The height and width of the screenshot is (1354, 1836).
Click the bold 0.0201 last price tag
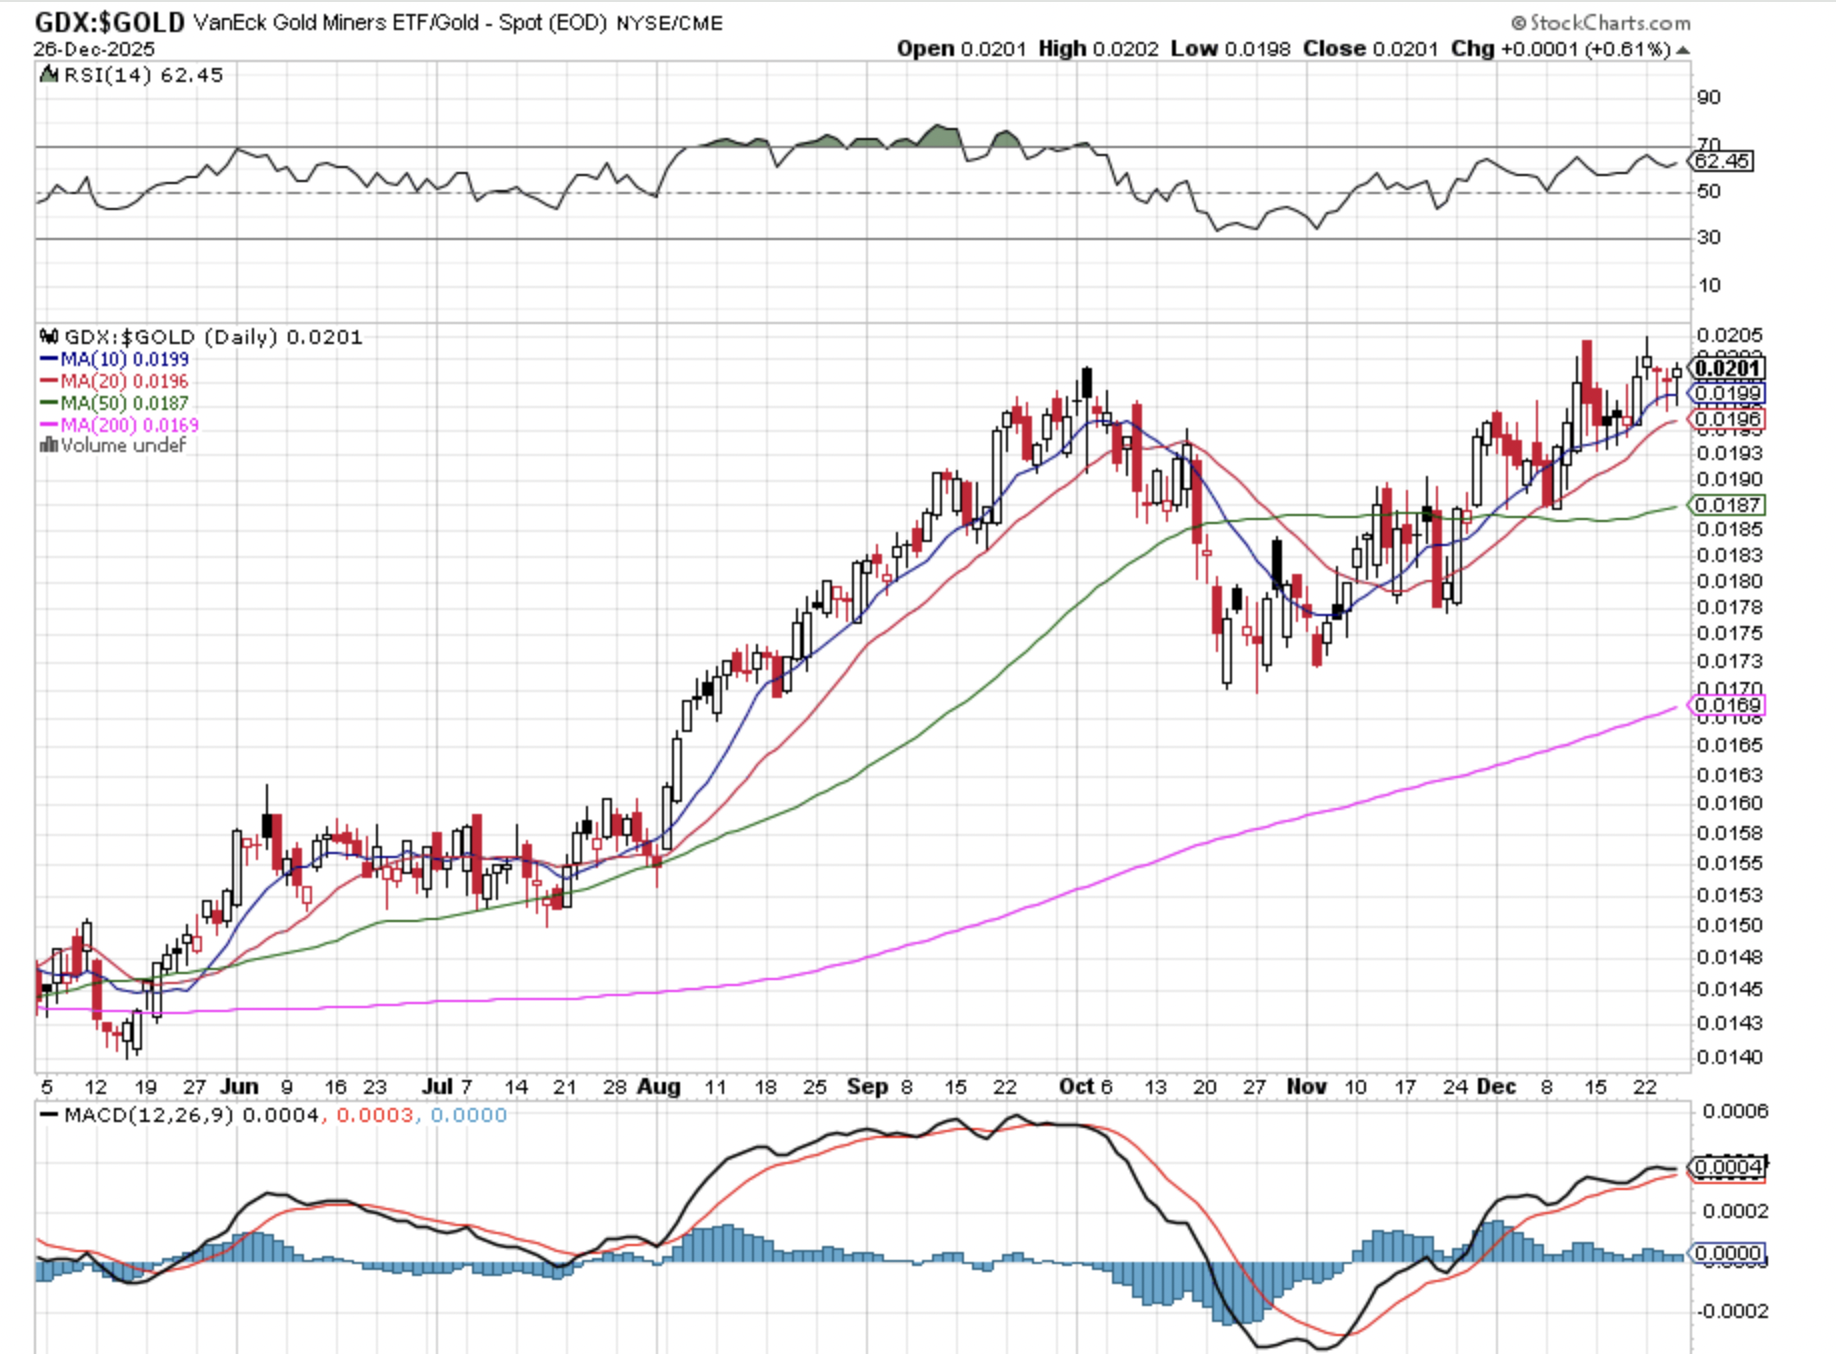(x=1728, y=368)
